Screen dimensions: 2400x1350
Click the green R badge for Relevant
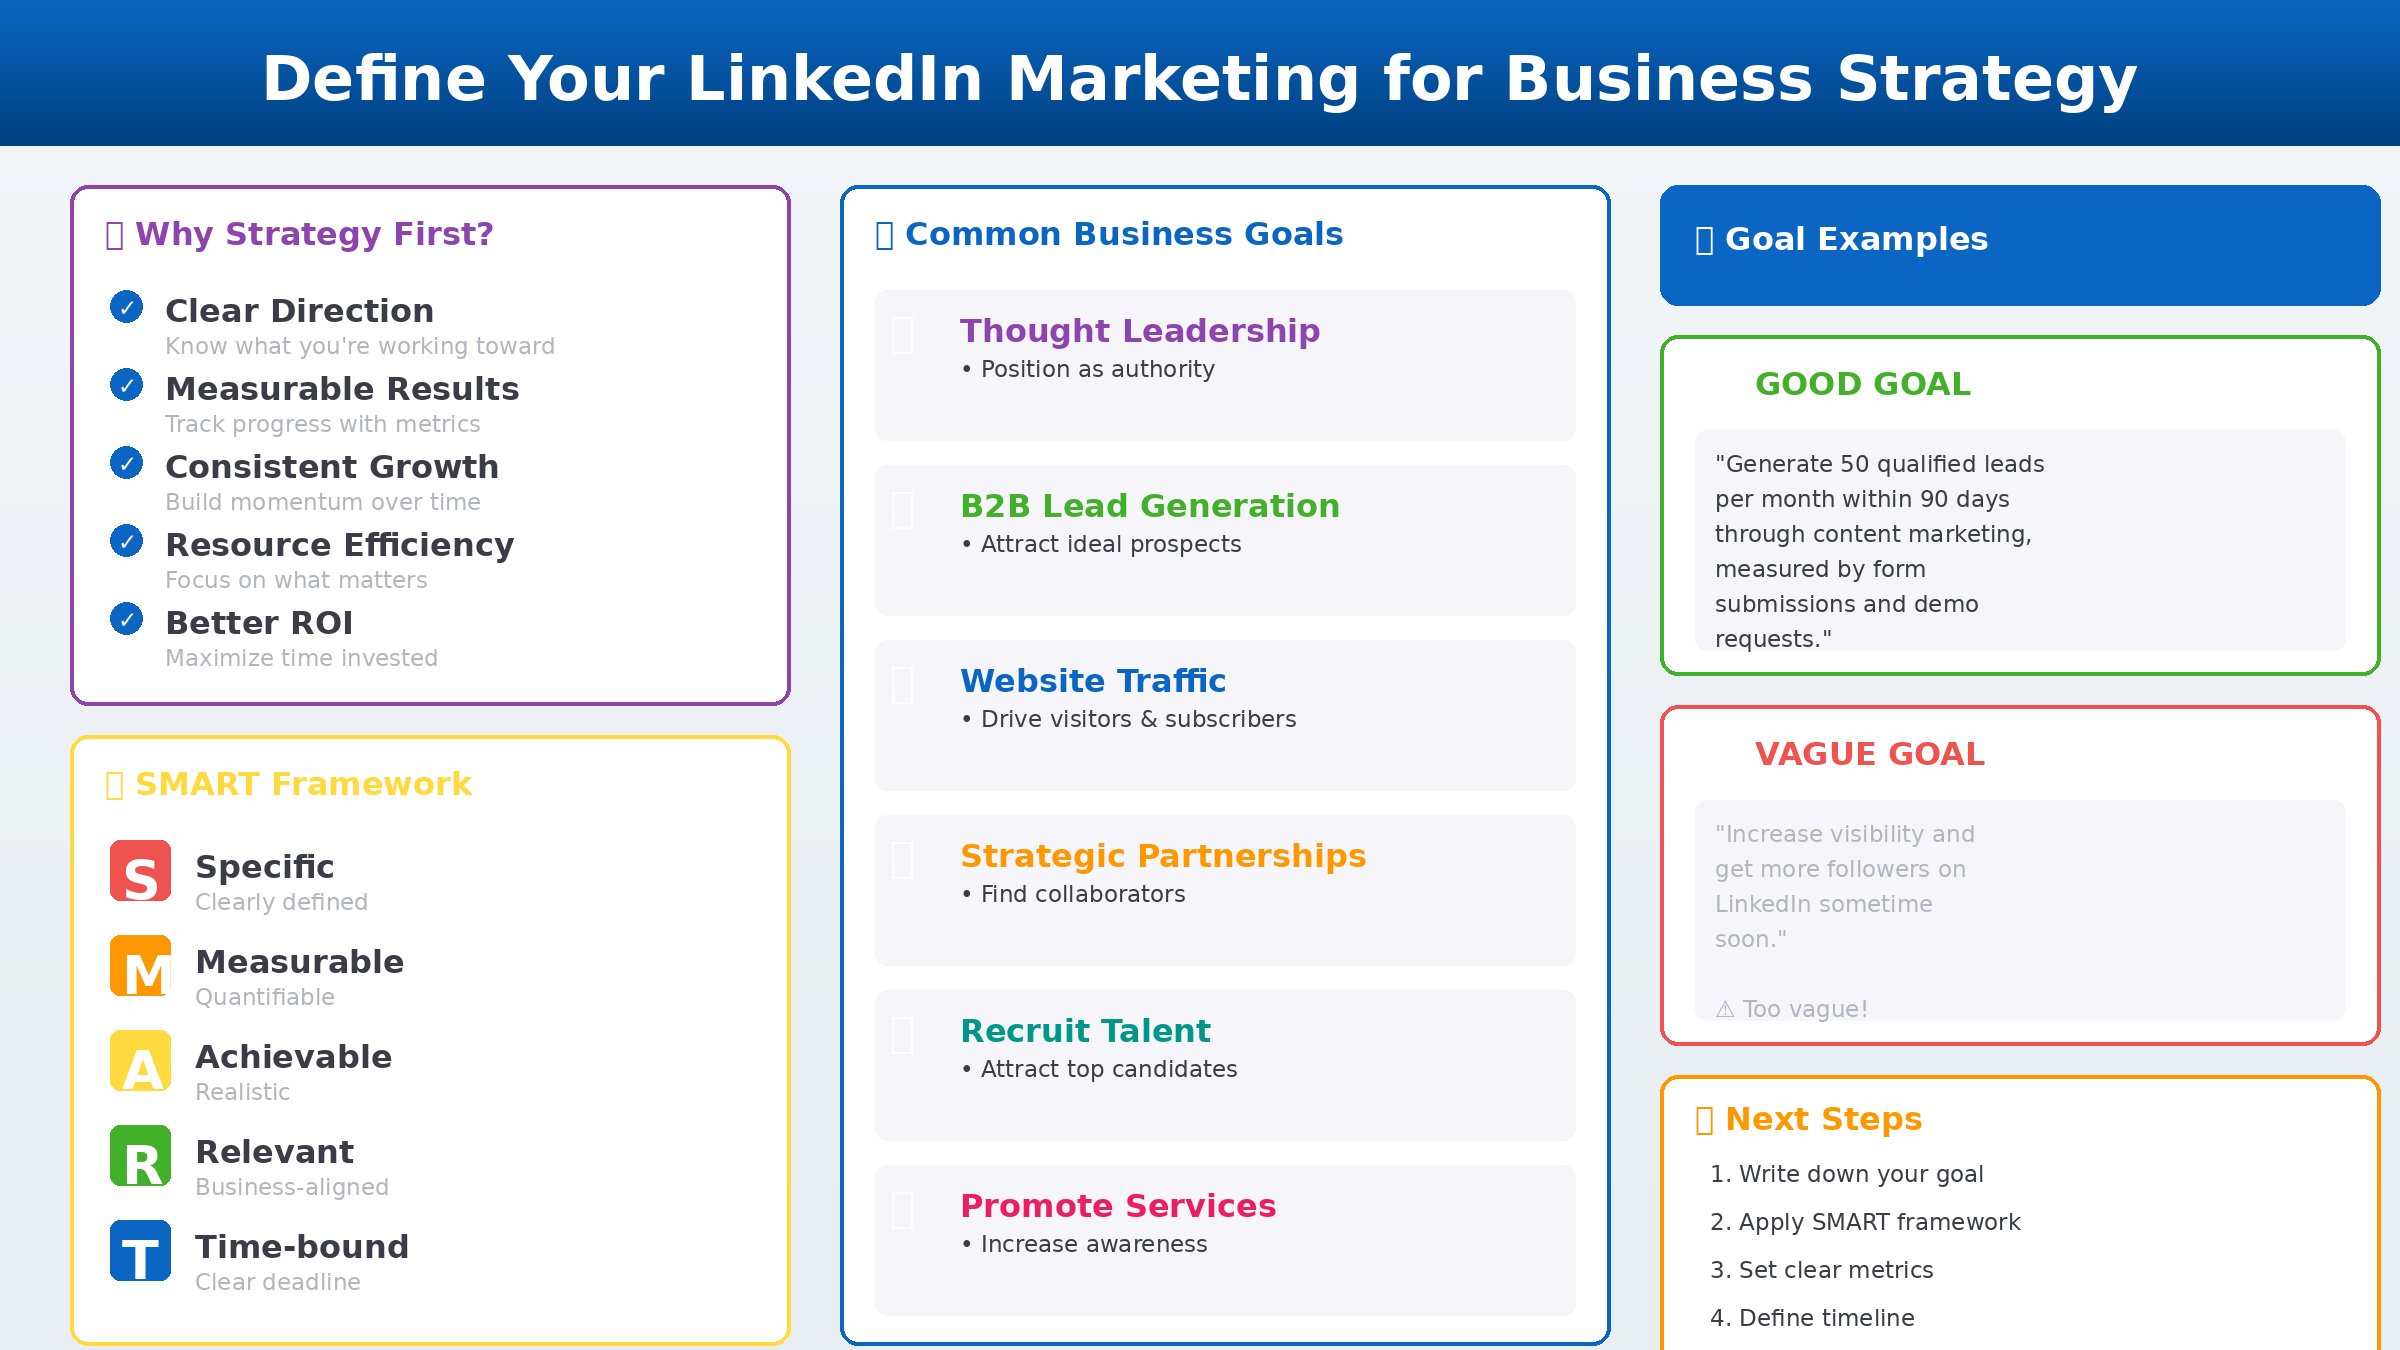pos(140,1156)
